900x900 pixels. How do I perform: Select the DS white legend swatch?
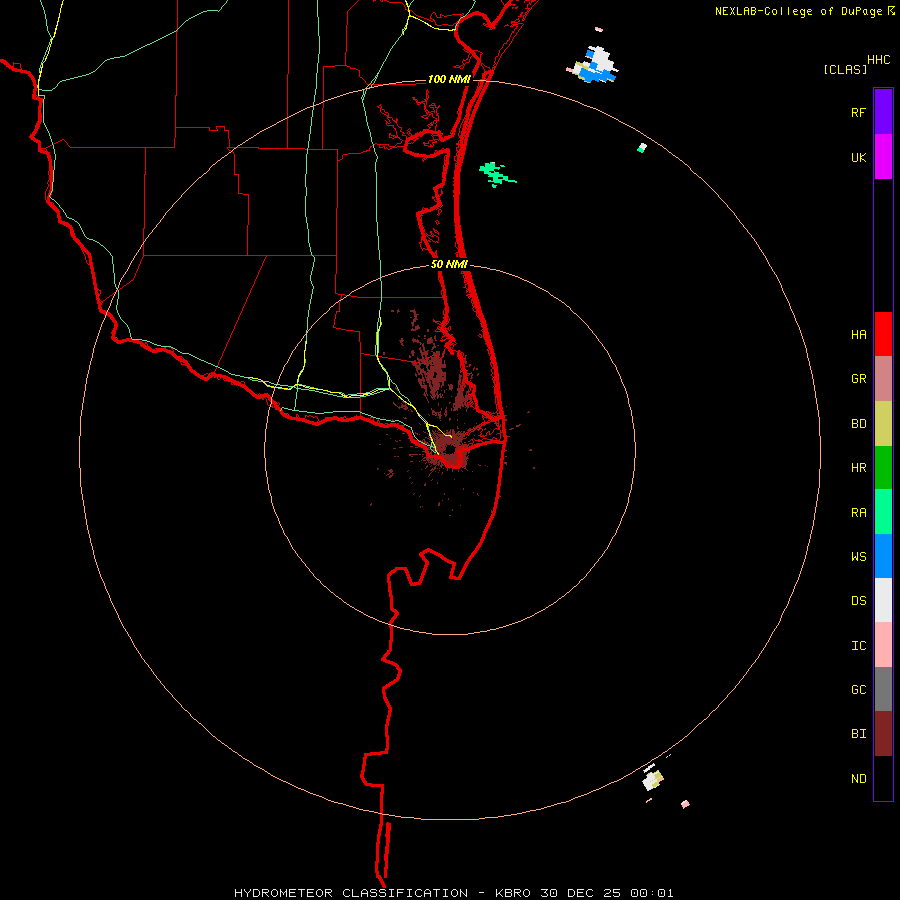pos(883,600)
